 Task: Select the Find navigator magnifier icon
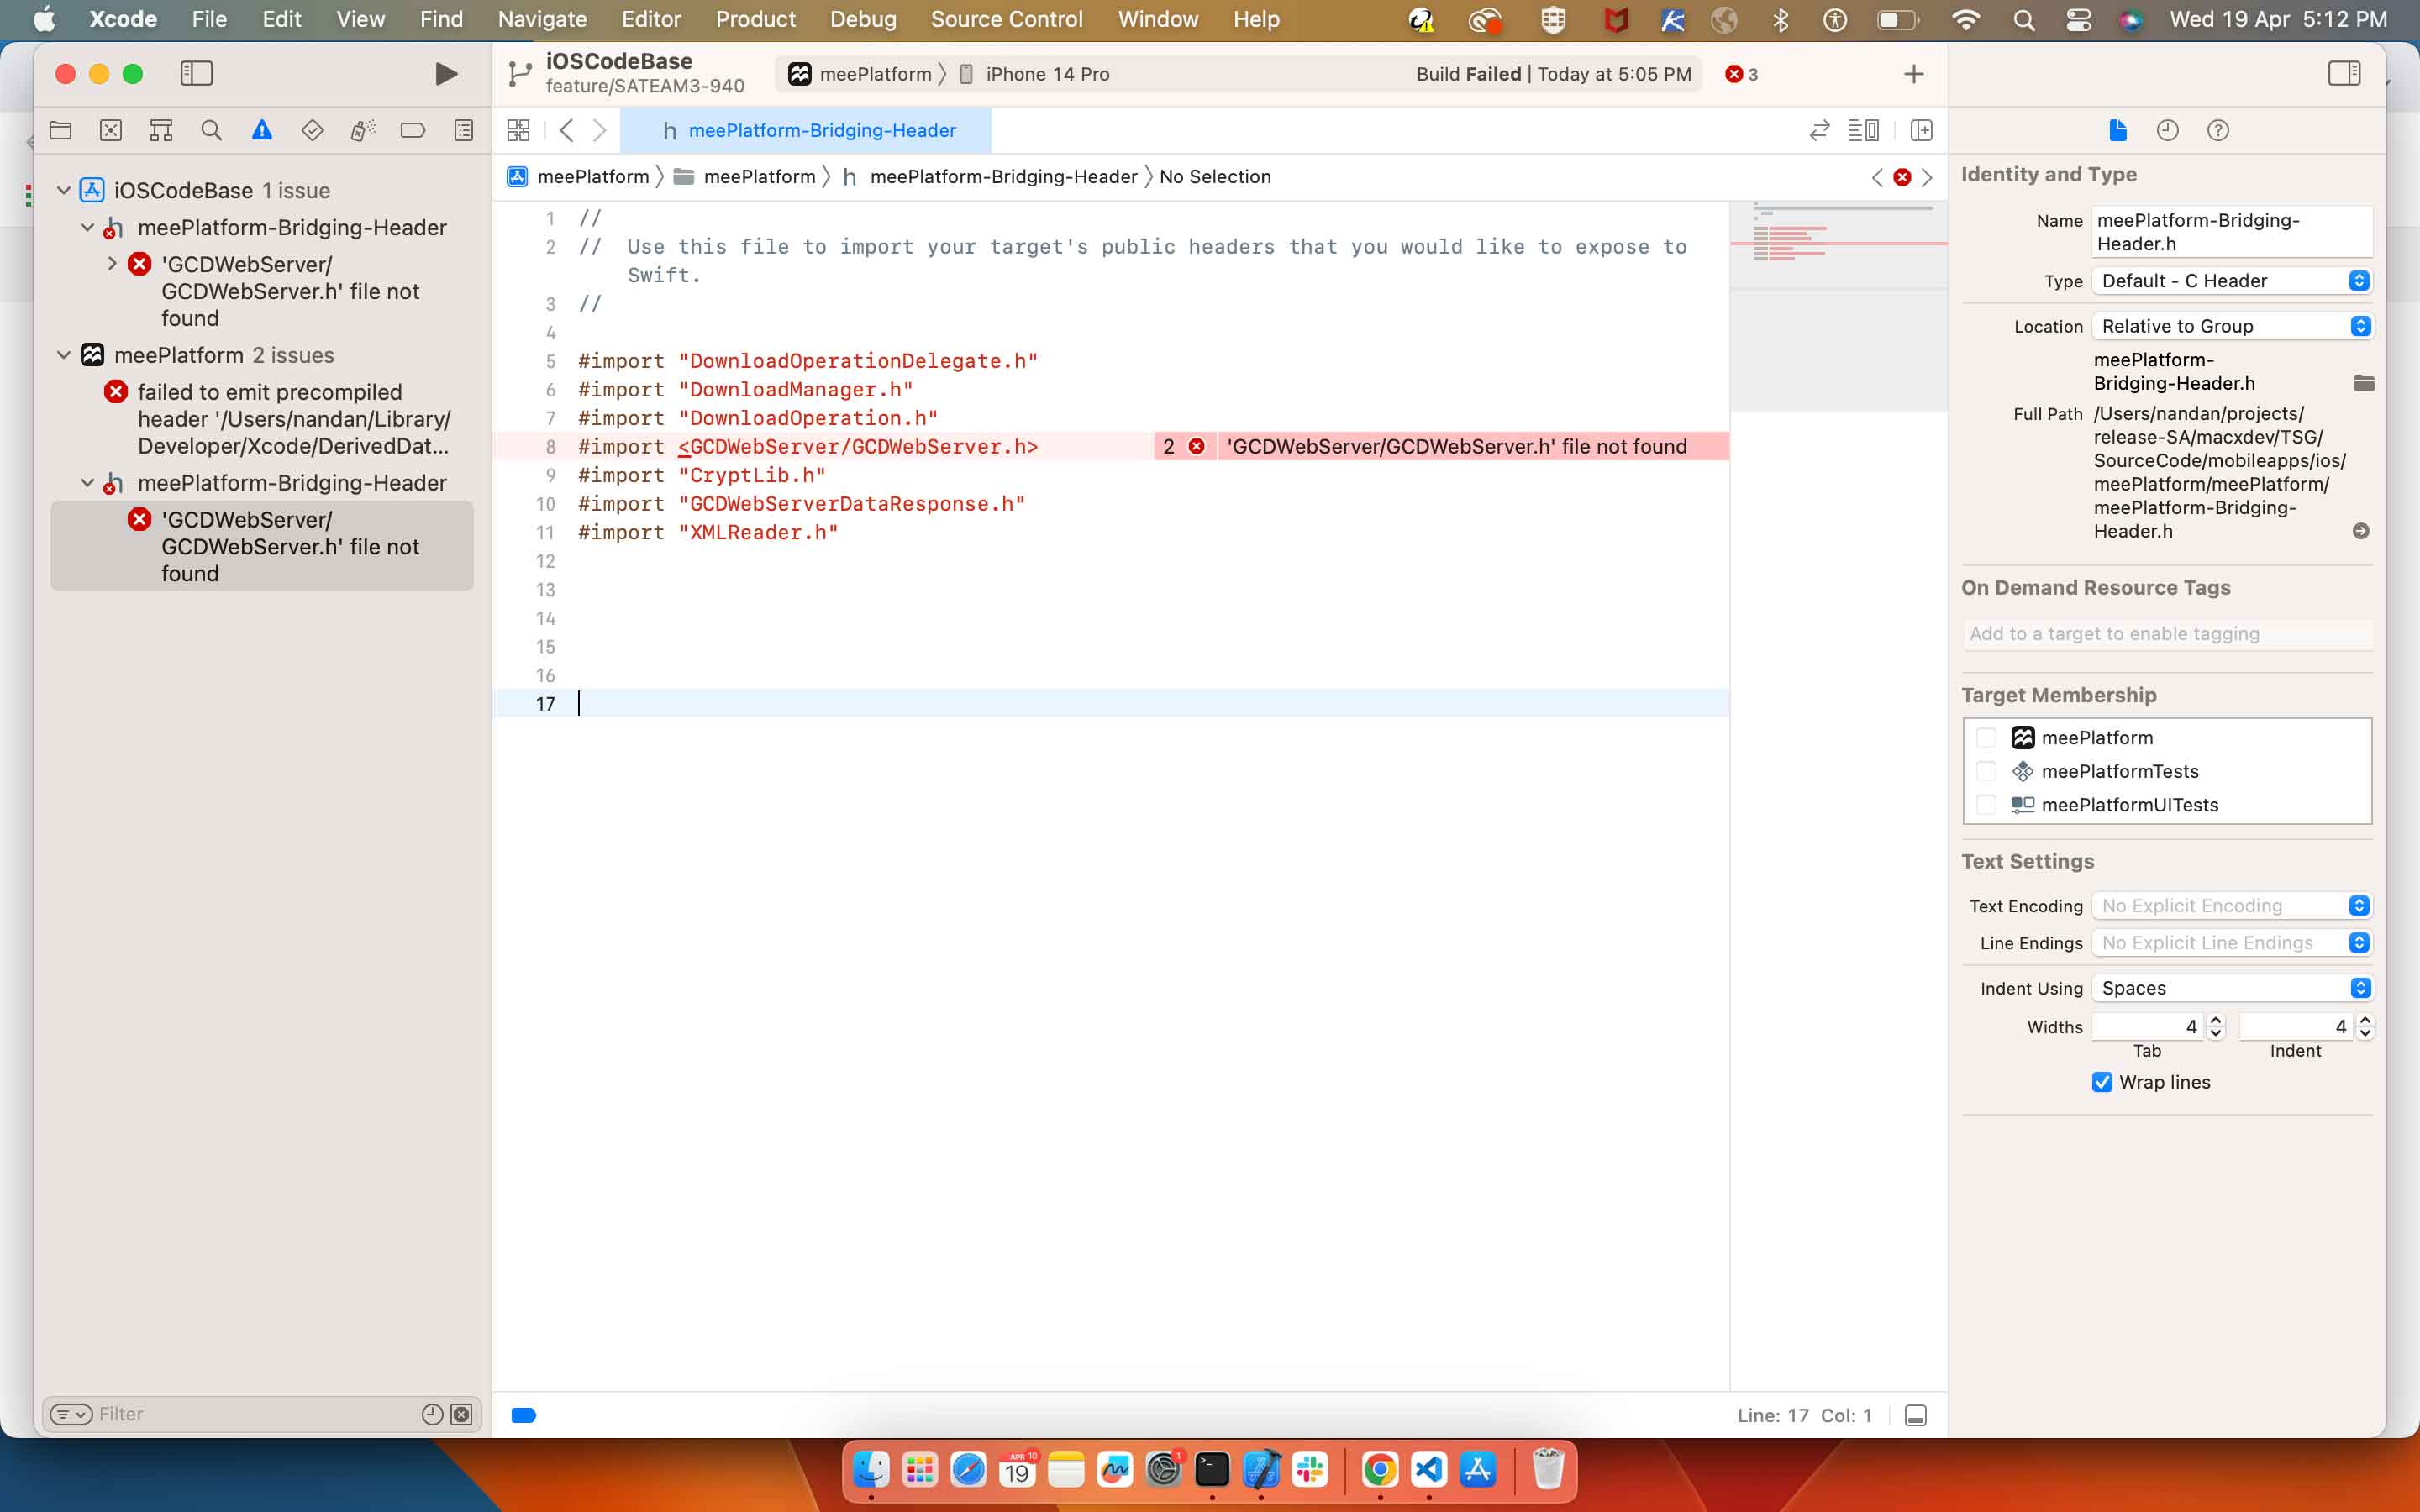[211, 130]
